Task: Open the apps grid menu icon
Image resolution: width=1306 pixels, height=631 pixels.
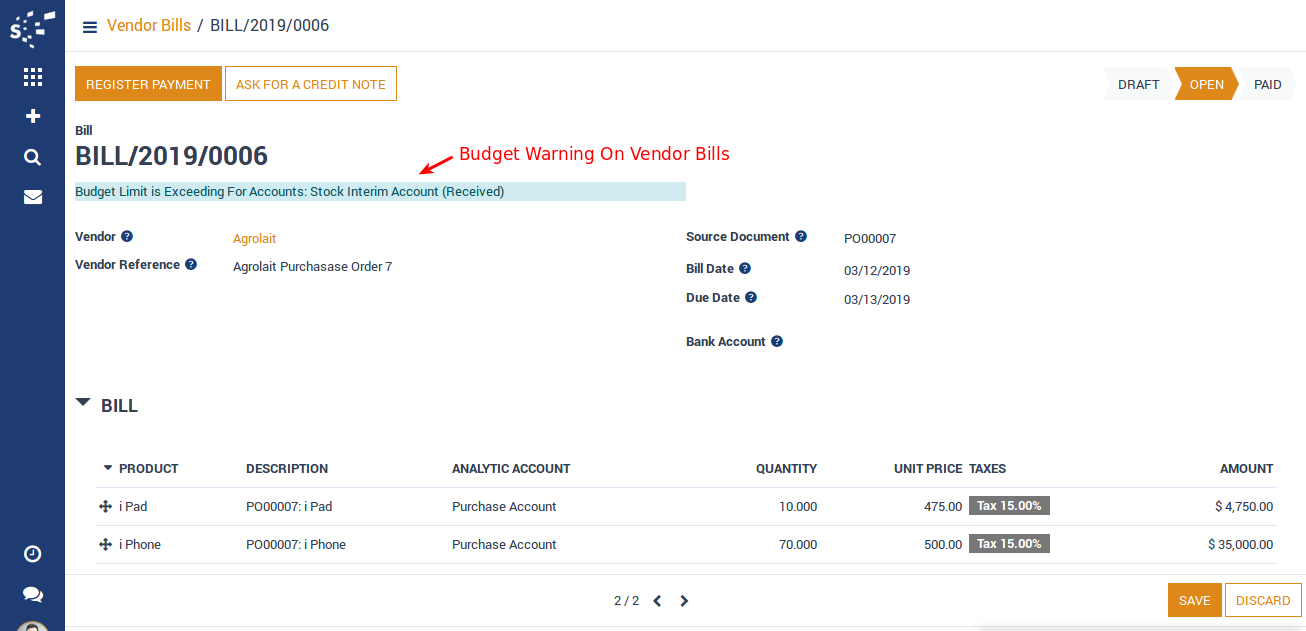Action: tap(32, 77)
